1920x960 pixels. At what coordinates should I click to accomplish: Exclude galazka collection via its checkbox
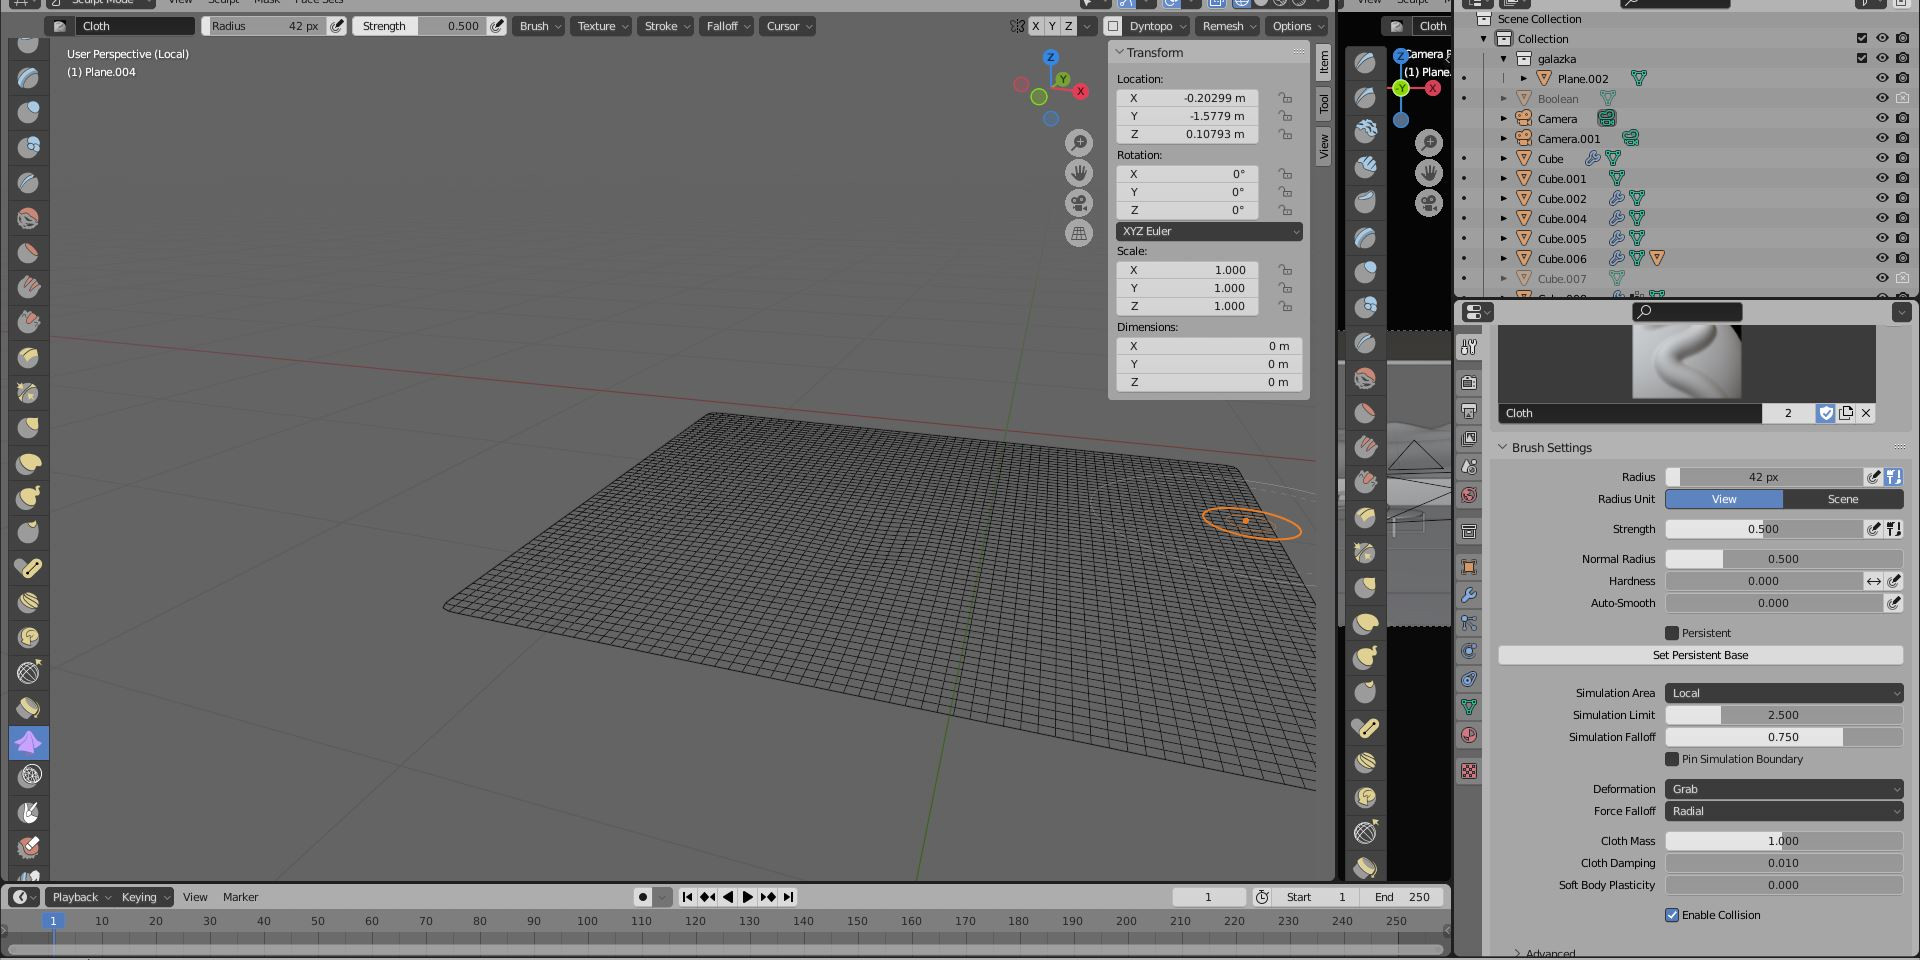point(1862,58)
